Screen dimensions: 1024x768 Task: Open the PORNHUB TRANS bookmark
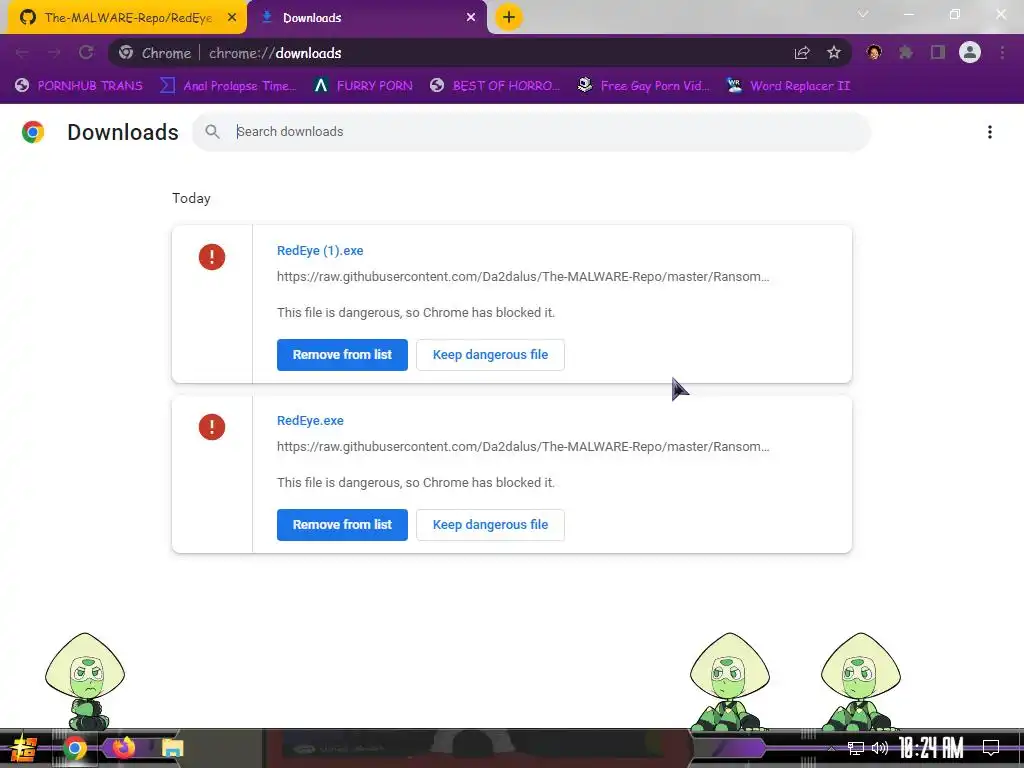click(79, 86)
